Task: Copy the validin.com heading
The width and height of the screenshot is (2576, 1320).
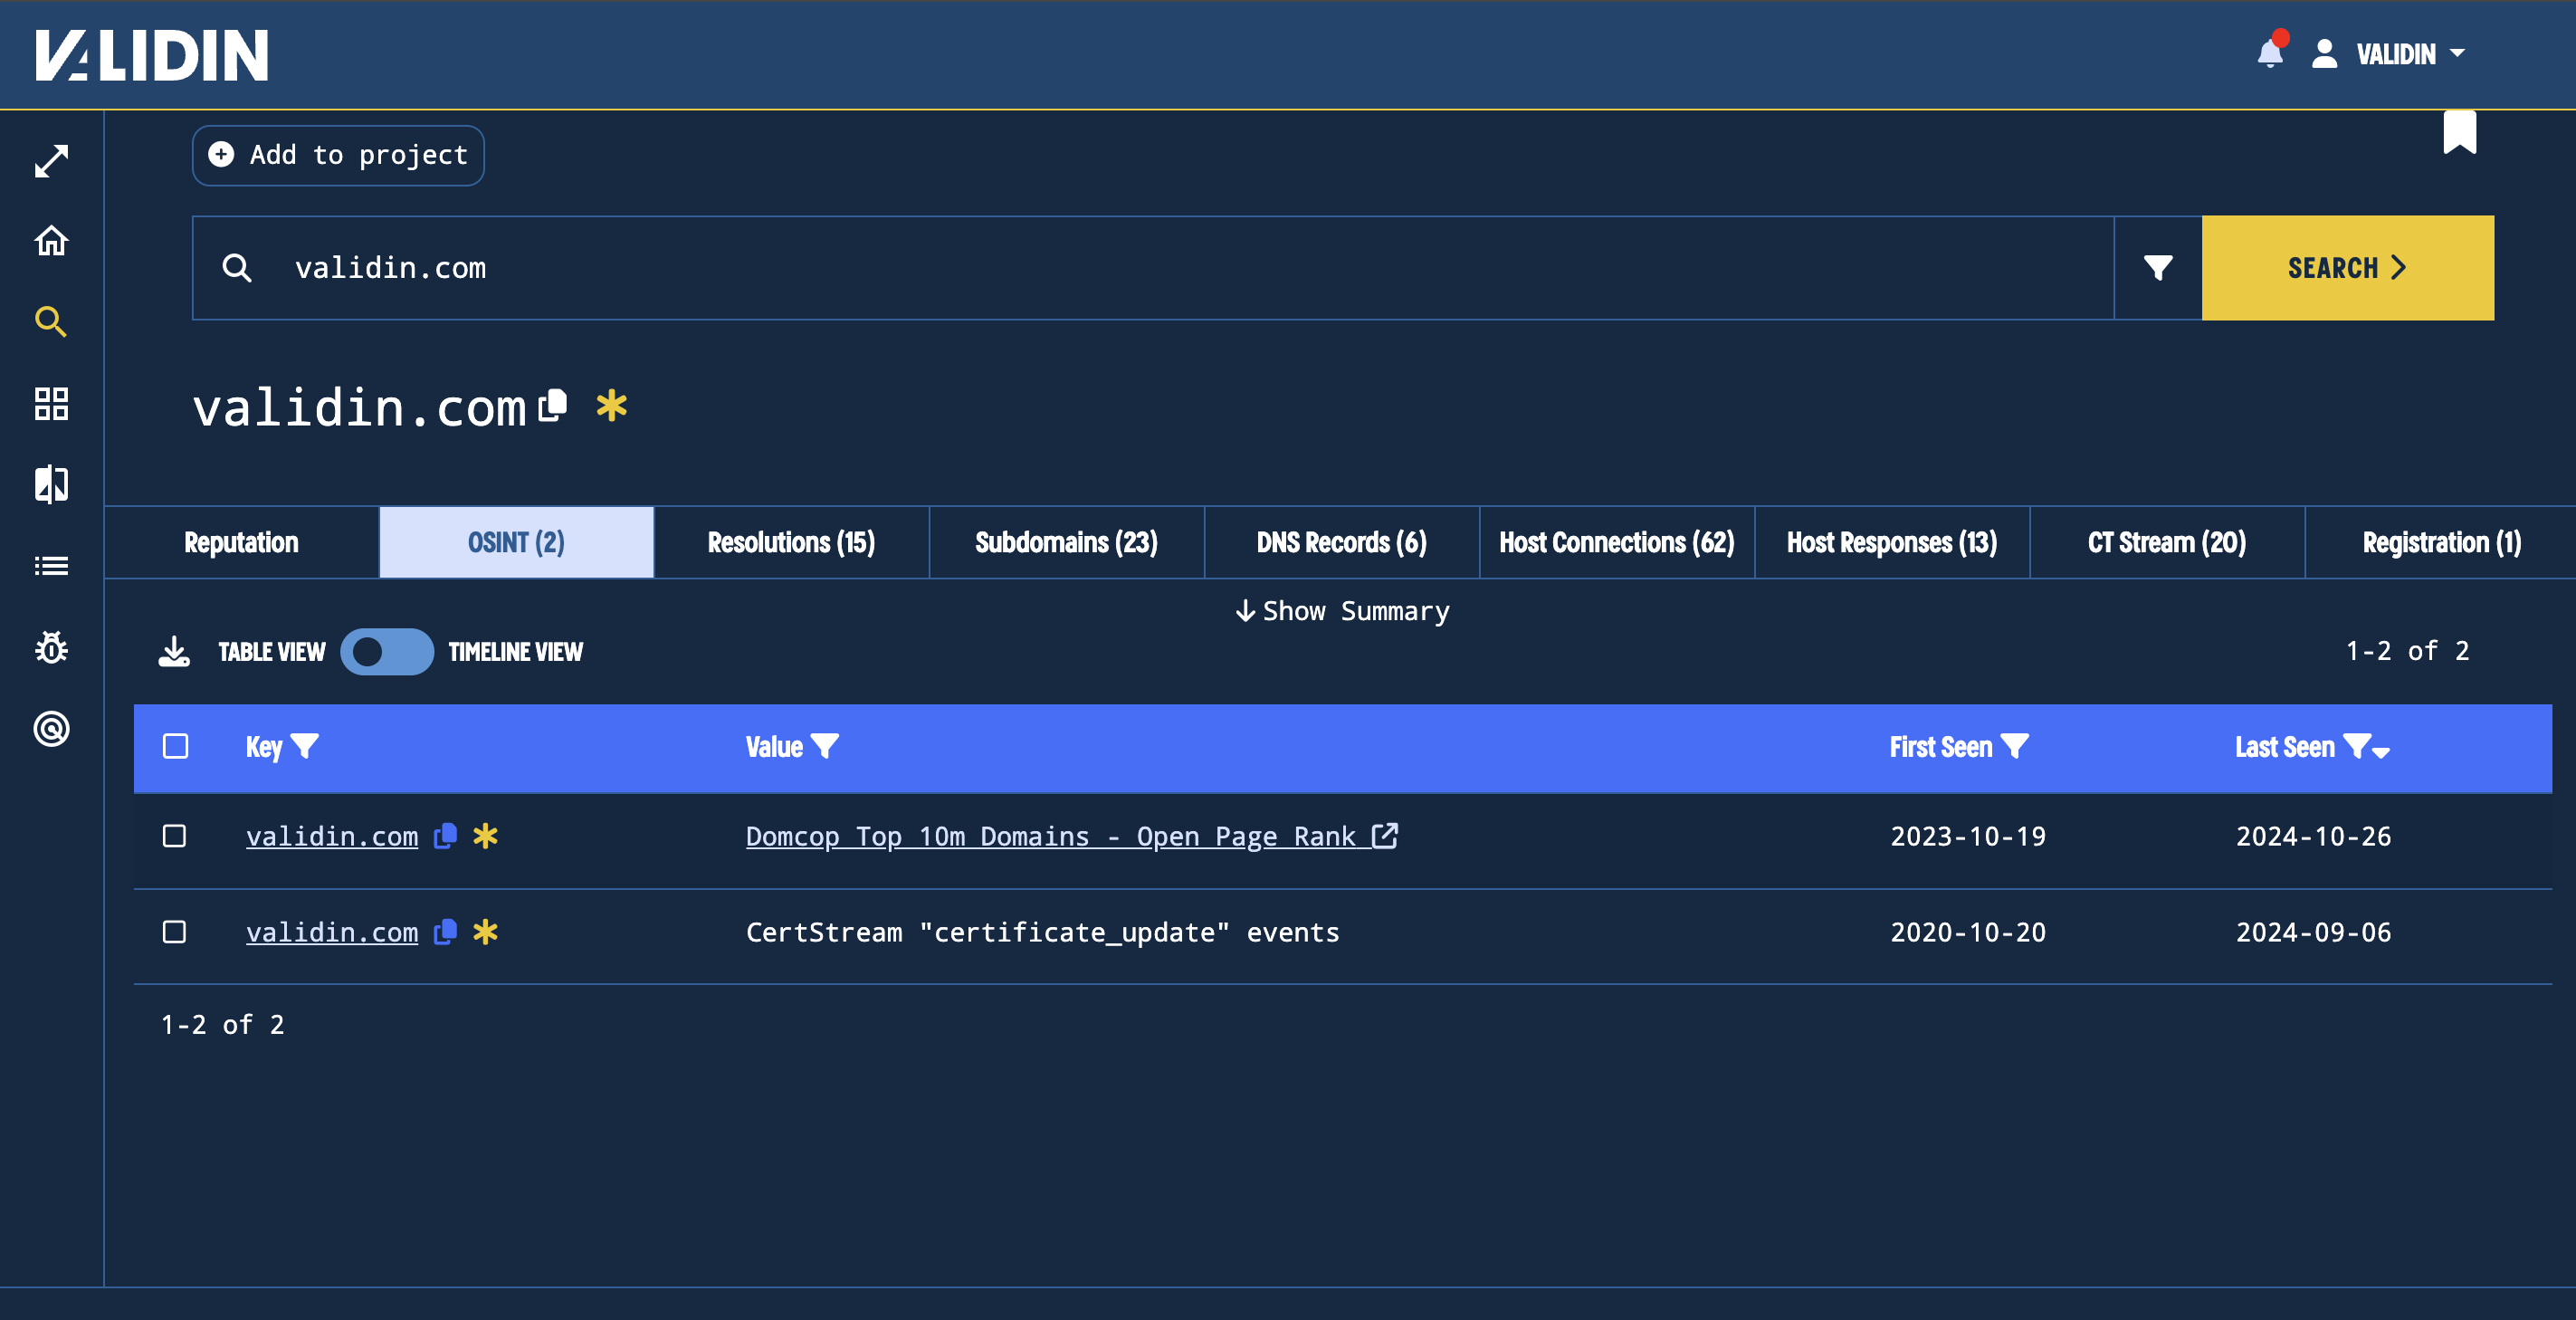Action: 553,405
